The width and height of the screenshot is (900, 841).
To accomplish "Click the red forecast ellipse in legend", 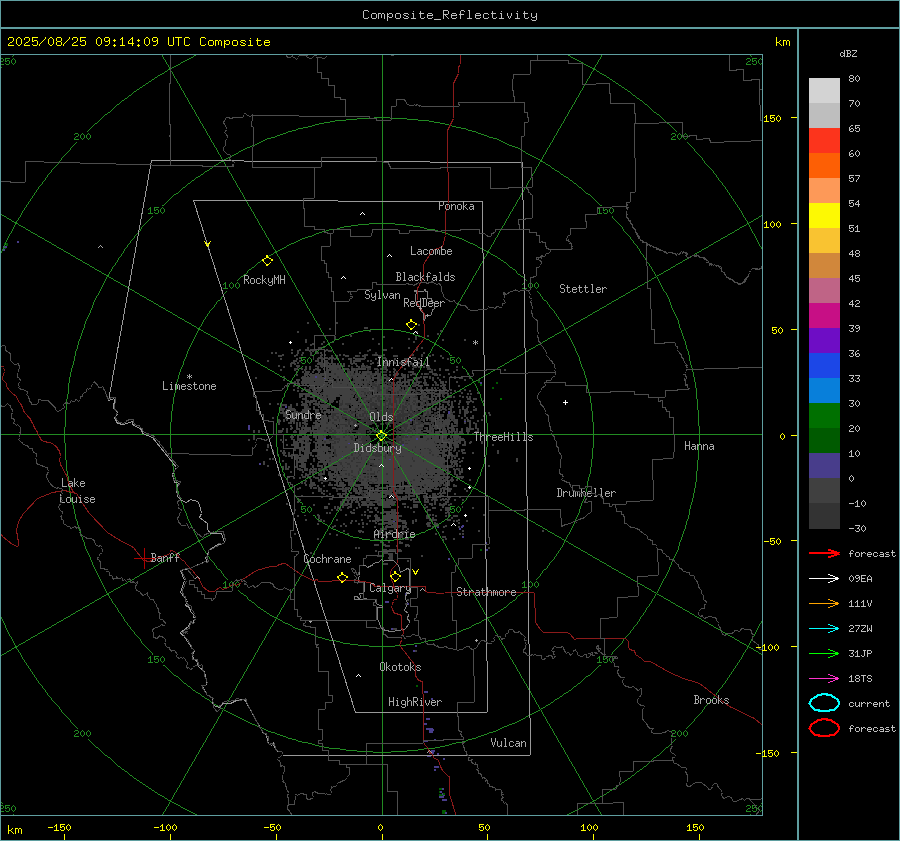I will (824, 728).
